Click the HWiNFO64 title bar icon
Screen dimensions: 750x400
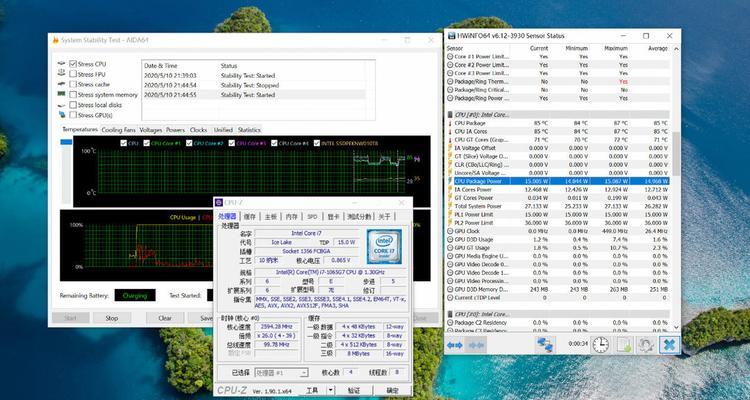click(451, 36)
